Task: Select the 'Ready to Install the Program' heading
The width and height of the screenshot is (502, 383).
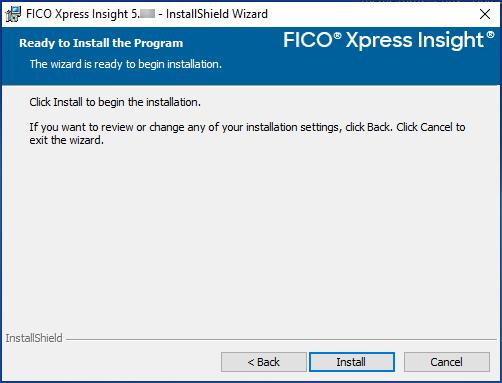Action: pyautogui.click(x=101, y=43)
